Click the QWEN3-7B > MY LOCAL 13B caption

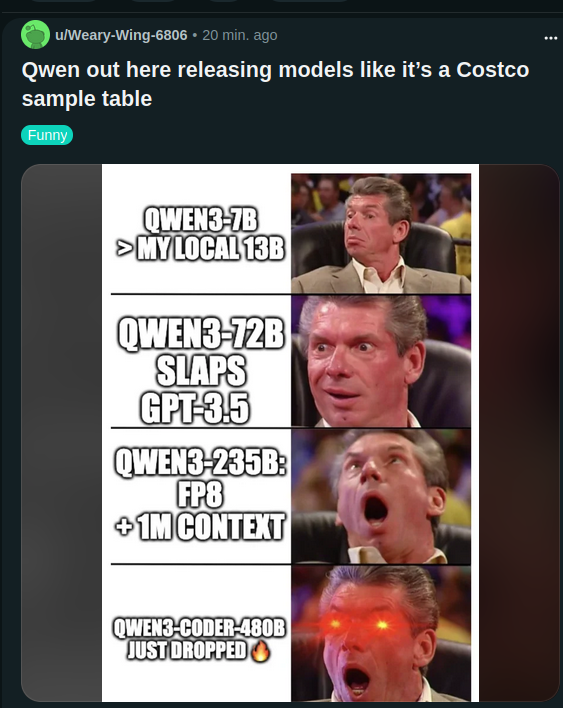point(200,234)
